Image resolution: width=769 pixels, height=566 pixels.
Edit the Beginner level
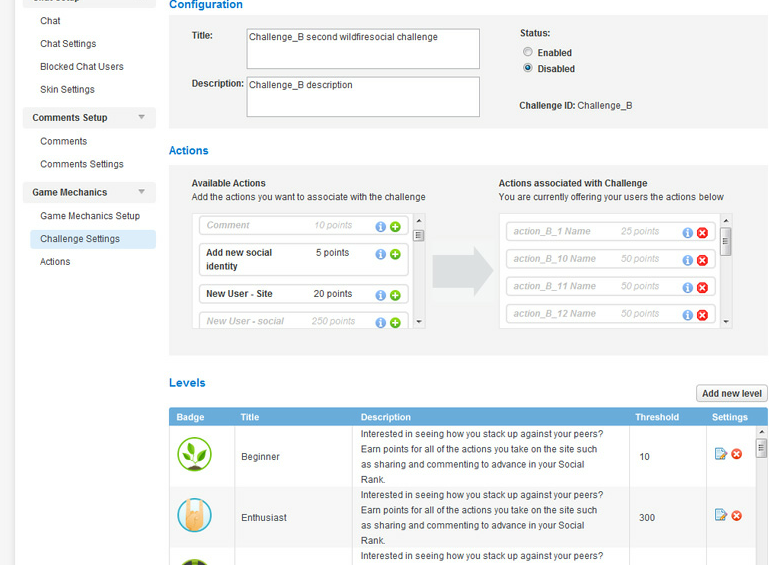pos(720,454)
